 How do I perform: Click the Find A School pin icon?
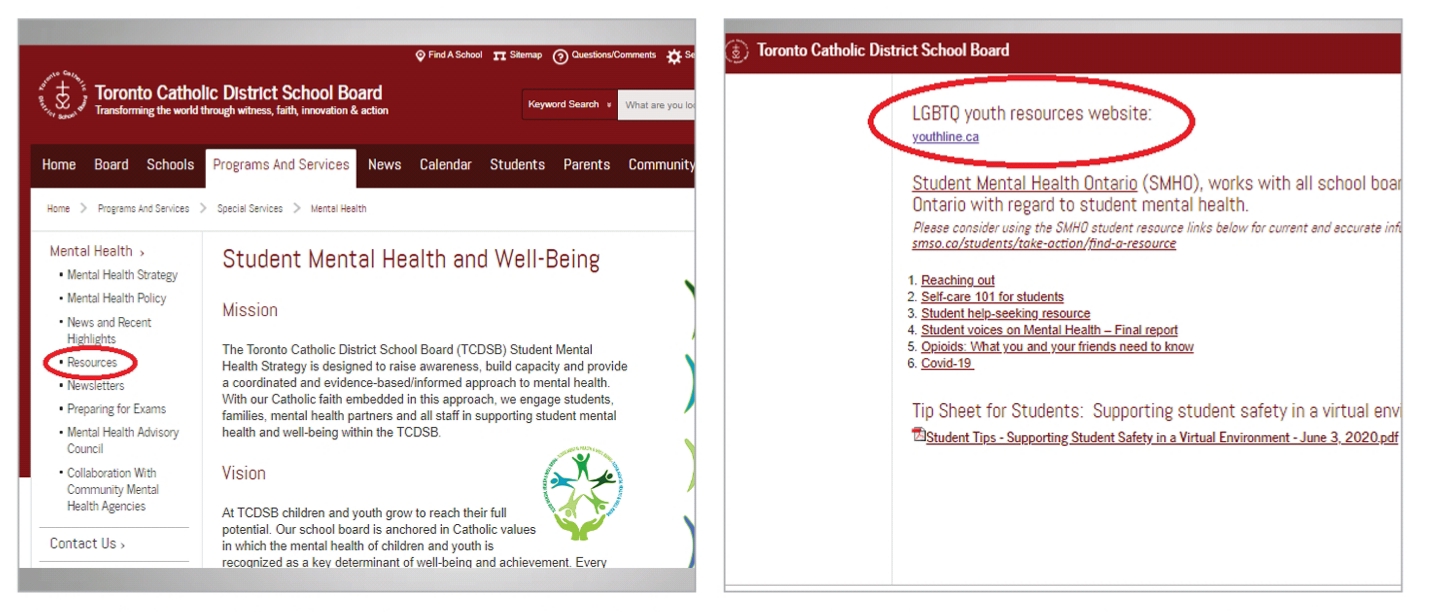coord(420,56)
